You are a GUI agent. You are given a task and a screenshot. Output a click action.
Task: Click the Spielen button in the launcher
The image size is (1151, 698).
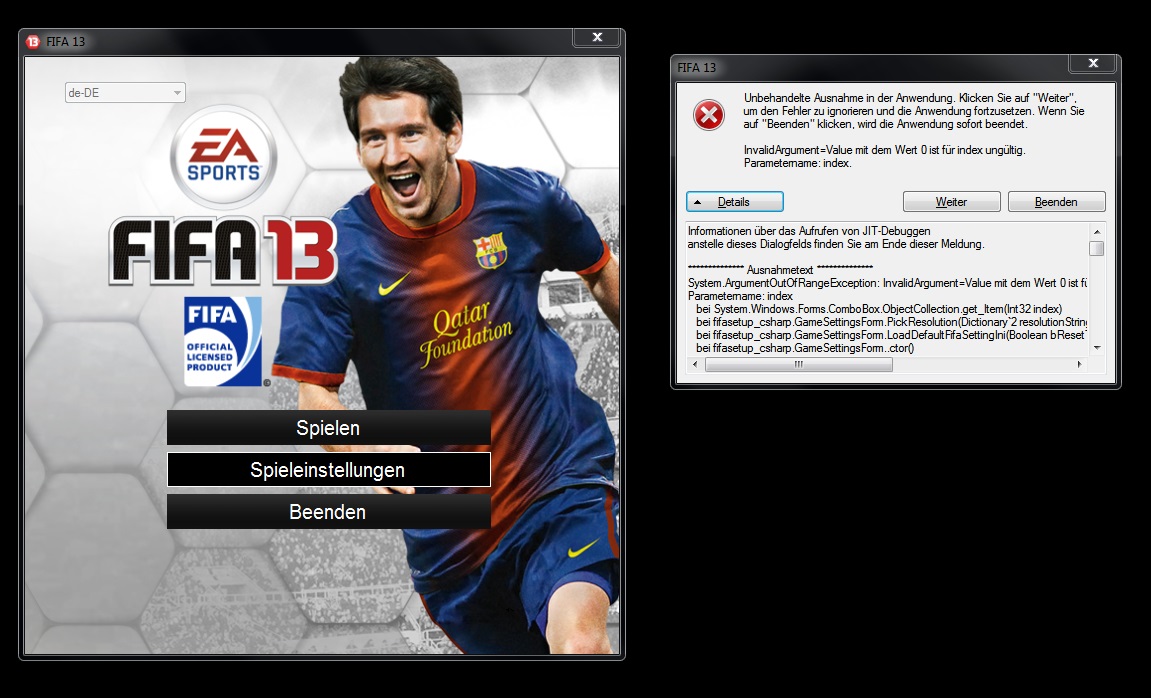click(x=328, y=428)
